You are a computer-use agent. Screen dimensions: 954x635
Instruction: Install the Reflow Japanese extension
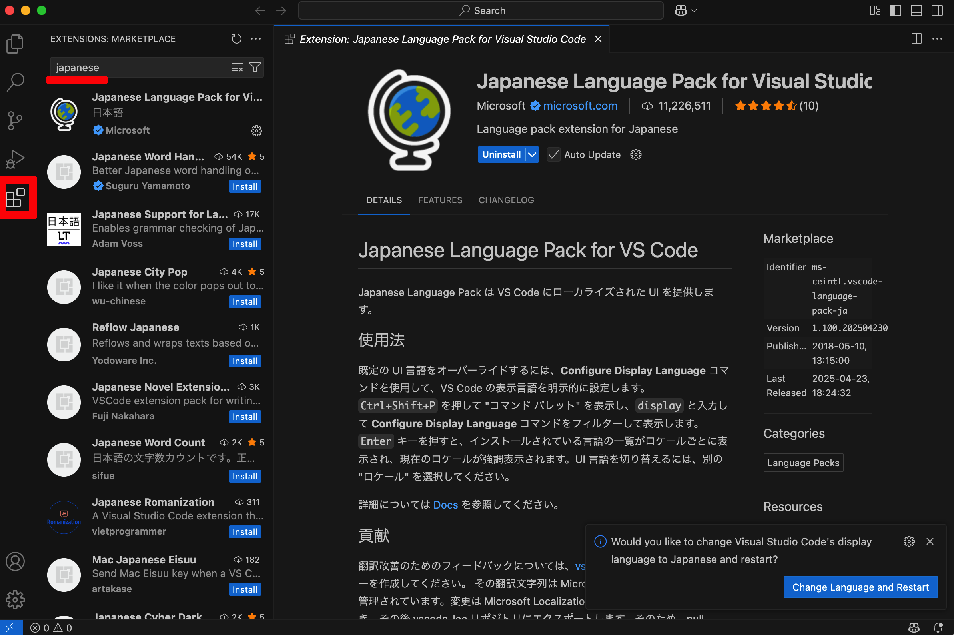click(245, 361)
